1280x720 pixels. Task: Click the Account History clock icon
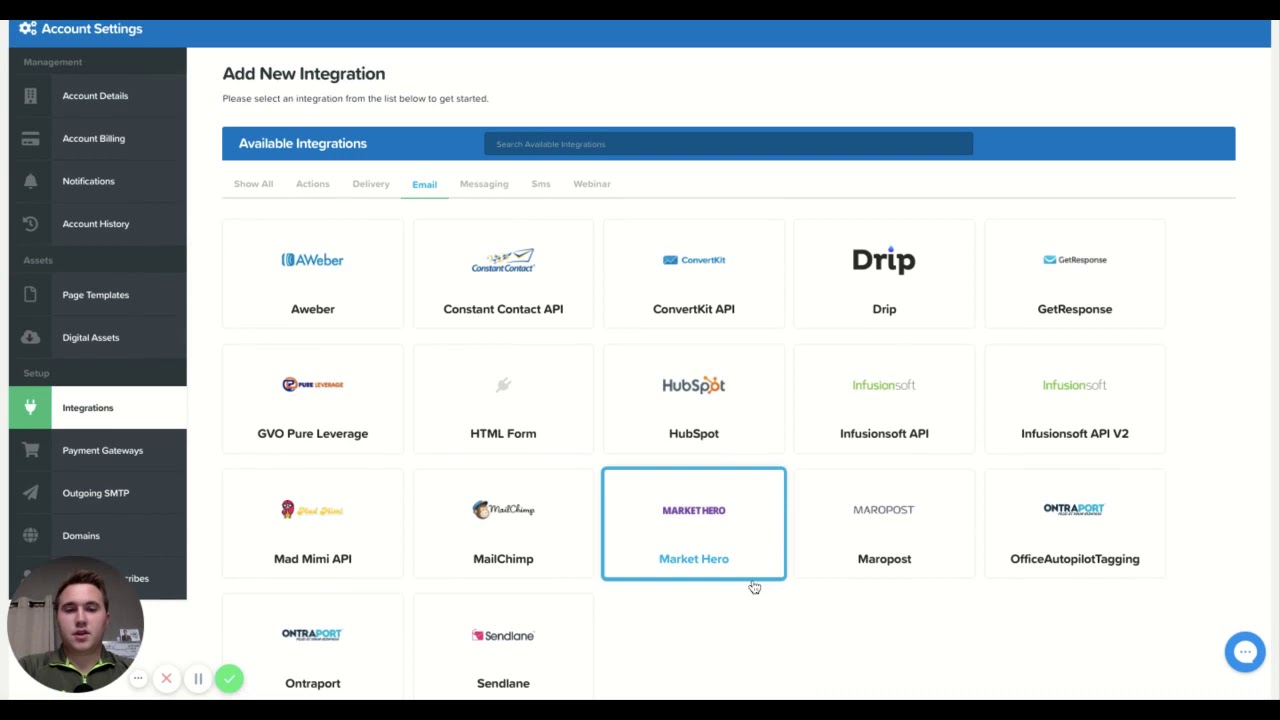coord(30,224)
